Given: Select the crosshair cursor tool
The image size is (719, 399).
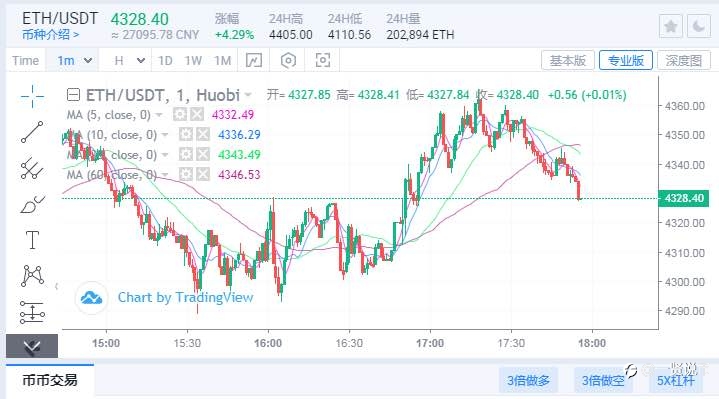Looking at the screenshot, I should (x=32, y=96).
